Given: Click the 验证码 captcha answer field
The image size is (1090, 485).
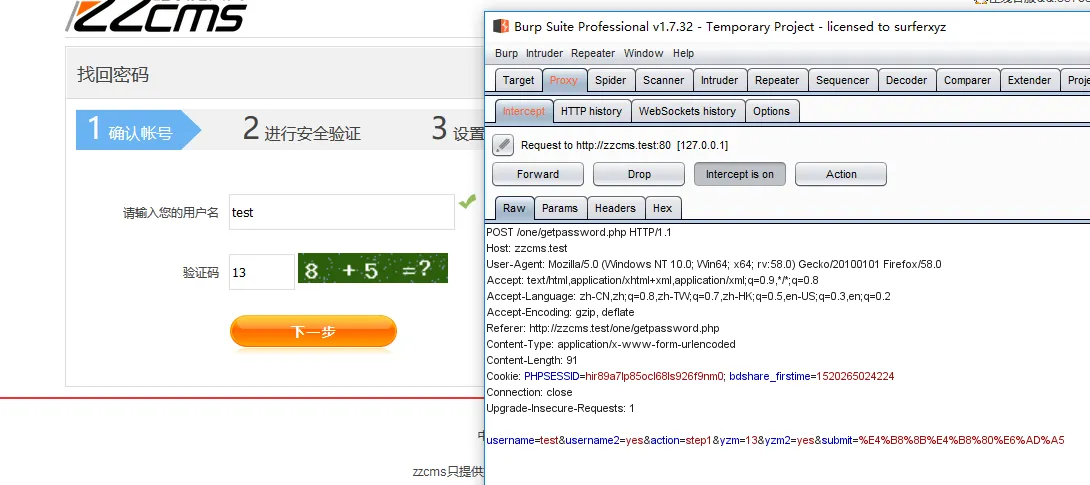Looking at the screenshot, I should tap(261, 272).
